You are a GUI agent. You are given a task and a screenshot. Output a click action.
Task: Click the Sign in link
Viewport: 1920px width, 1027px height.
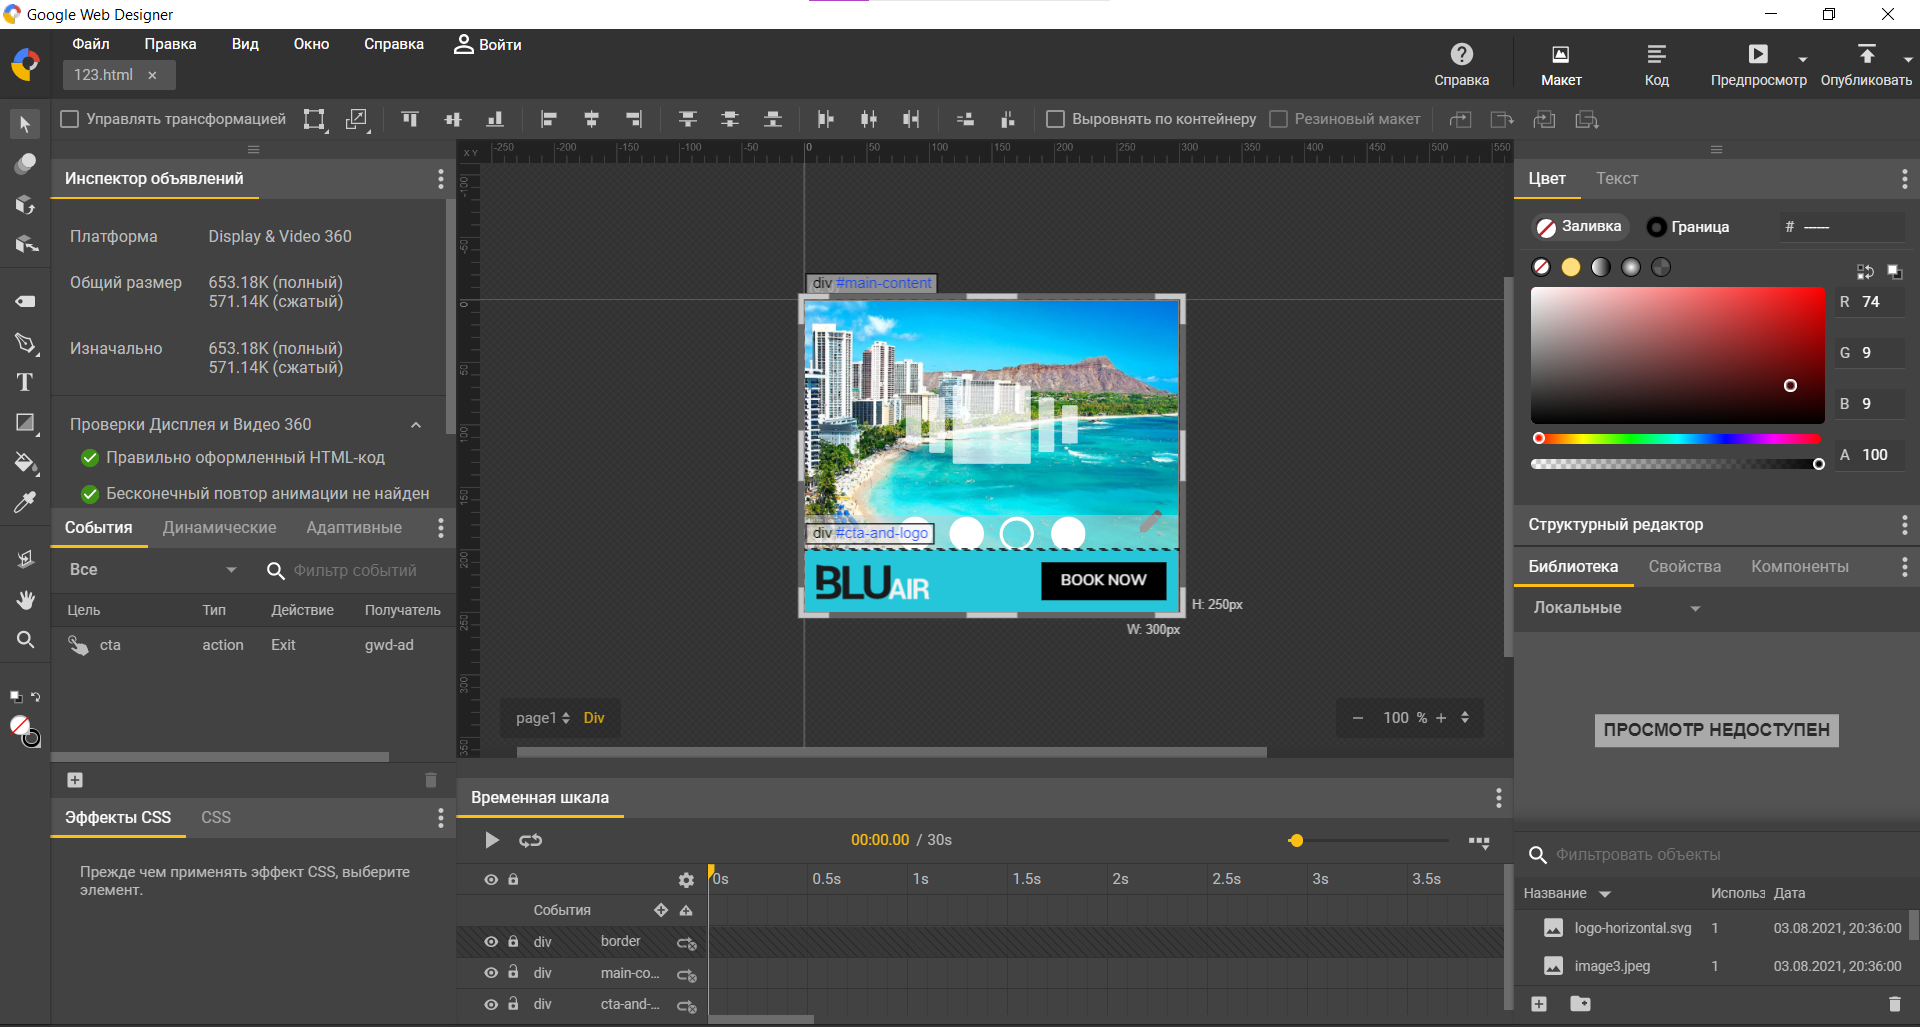coord(488,44)
